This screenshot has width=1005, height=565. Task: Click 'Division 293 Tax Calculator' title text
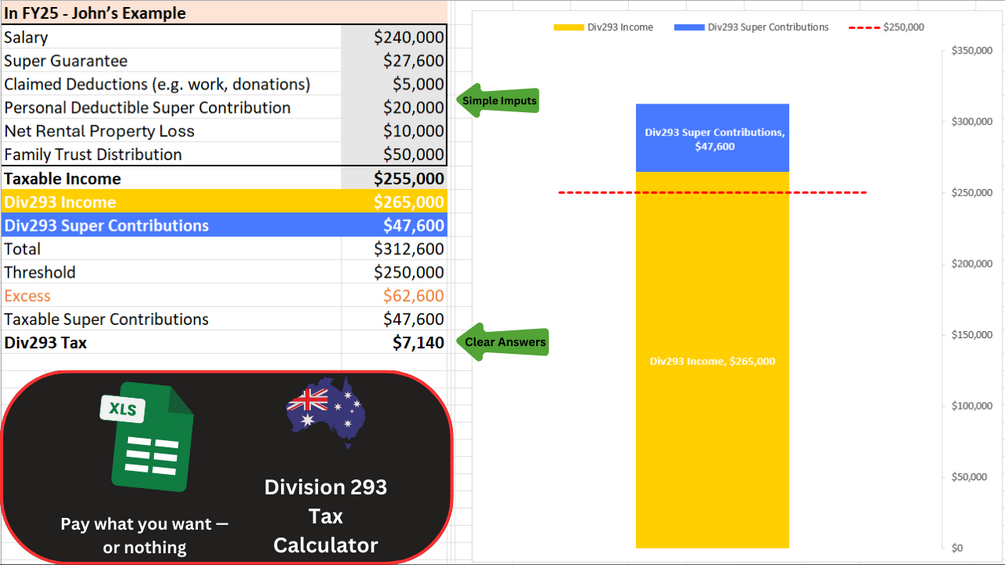pyautogui.click(x=326, y=516)
